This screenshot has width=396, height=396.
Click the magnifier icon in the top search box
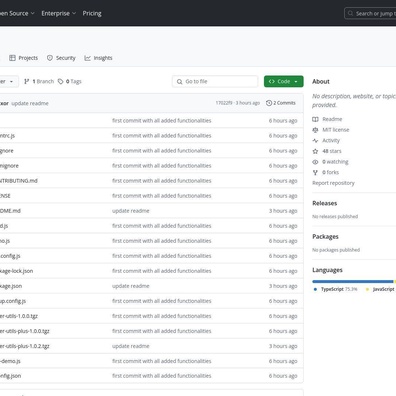350,13
